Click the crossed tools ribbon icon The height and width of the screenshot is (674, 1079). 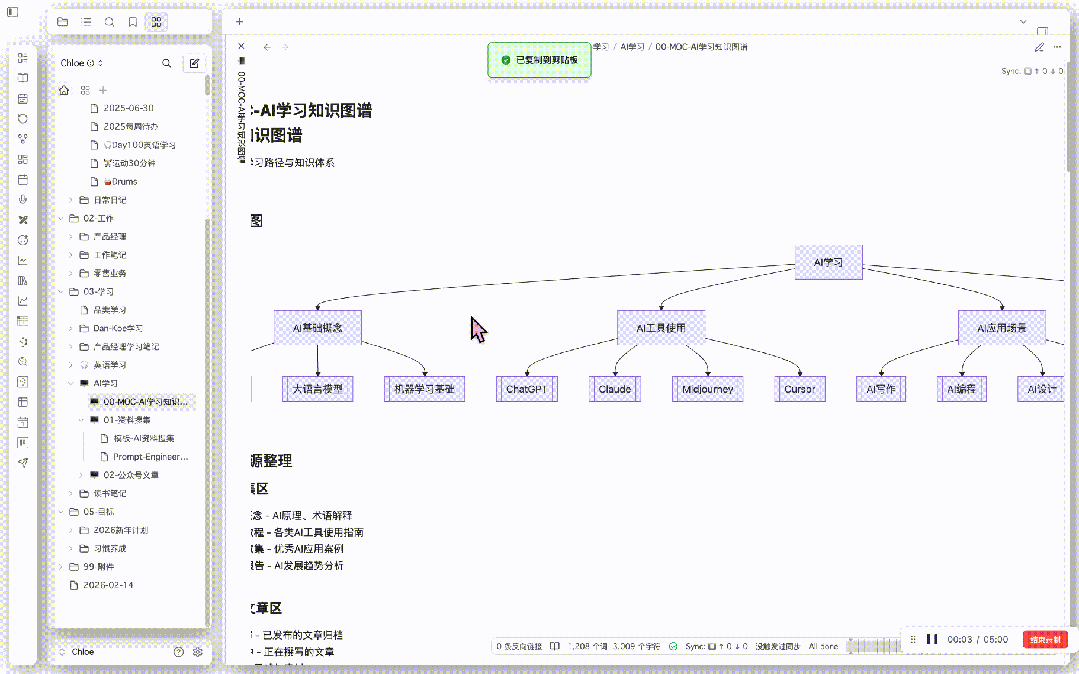[23, 220]
